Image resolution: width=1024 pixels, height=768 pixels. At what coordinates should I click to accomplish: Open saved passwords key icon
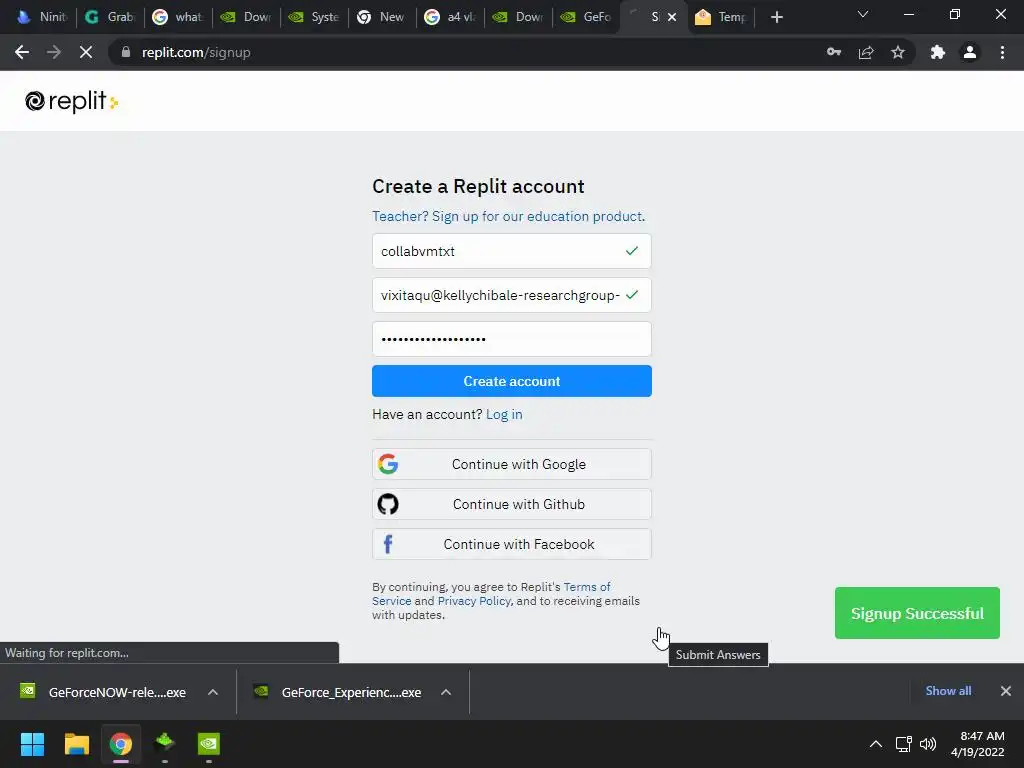(x=833, y=52)
